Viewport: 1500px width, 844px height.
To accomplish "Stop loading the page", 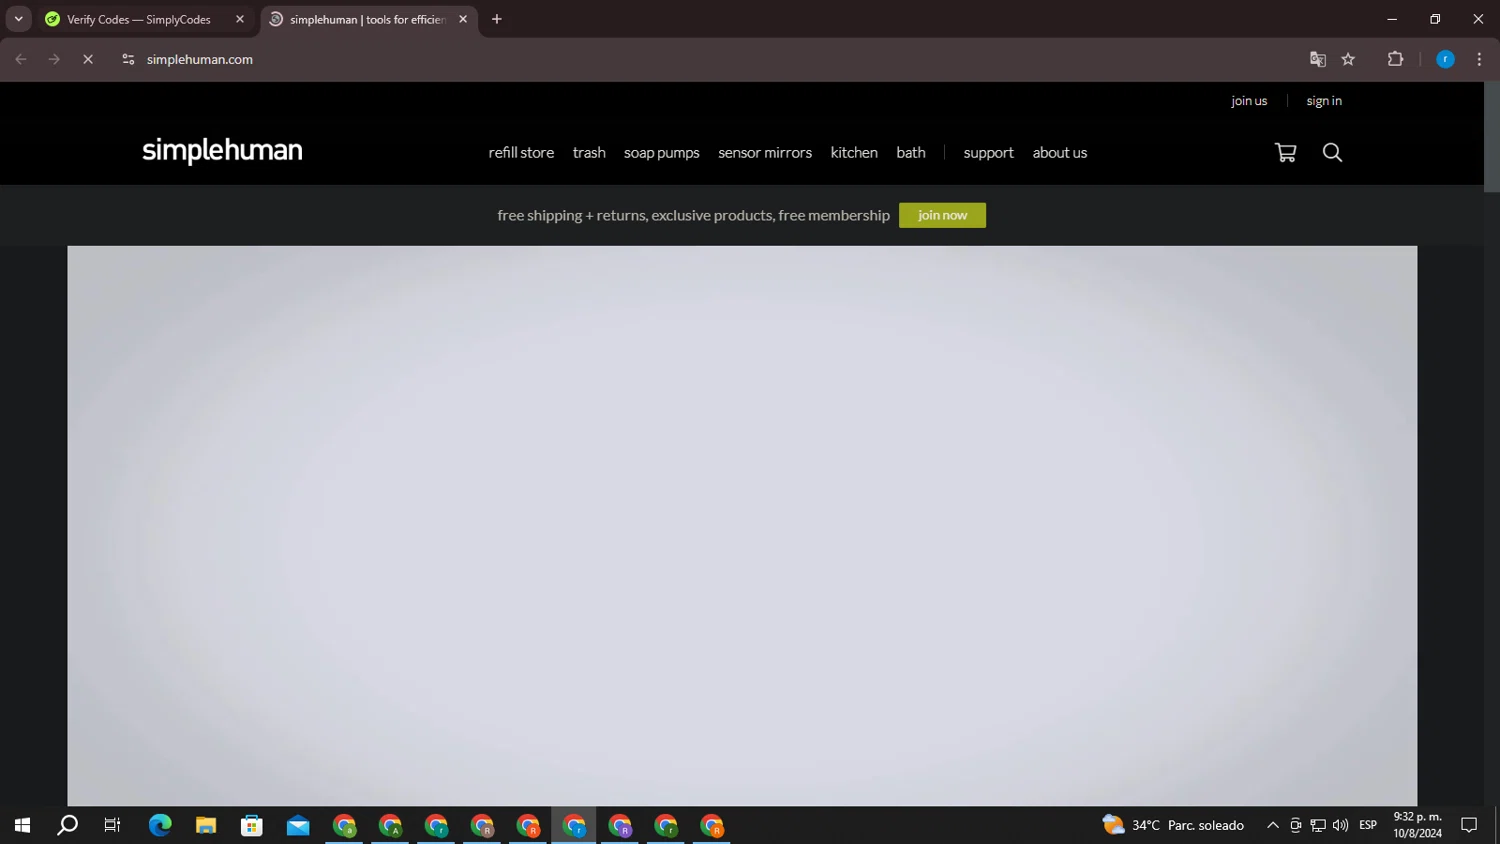I will tap(88, 59).
